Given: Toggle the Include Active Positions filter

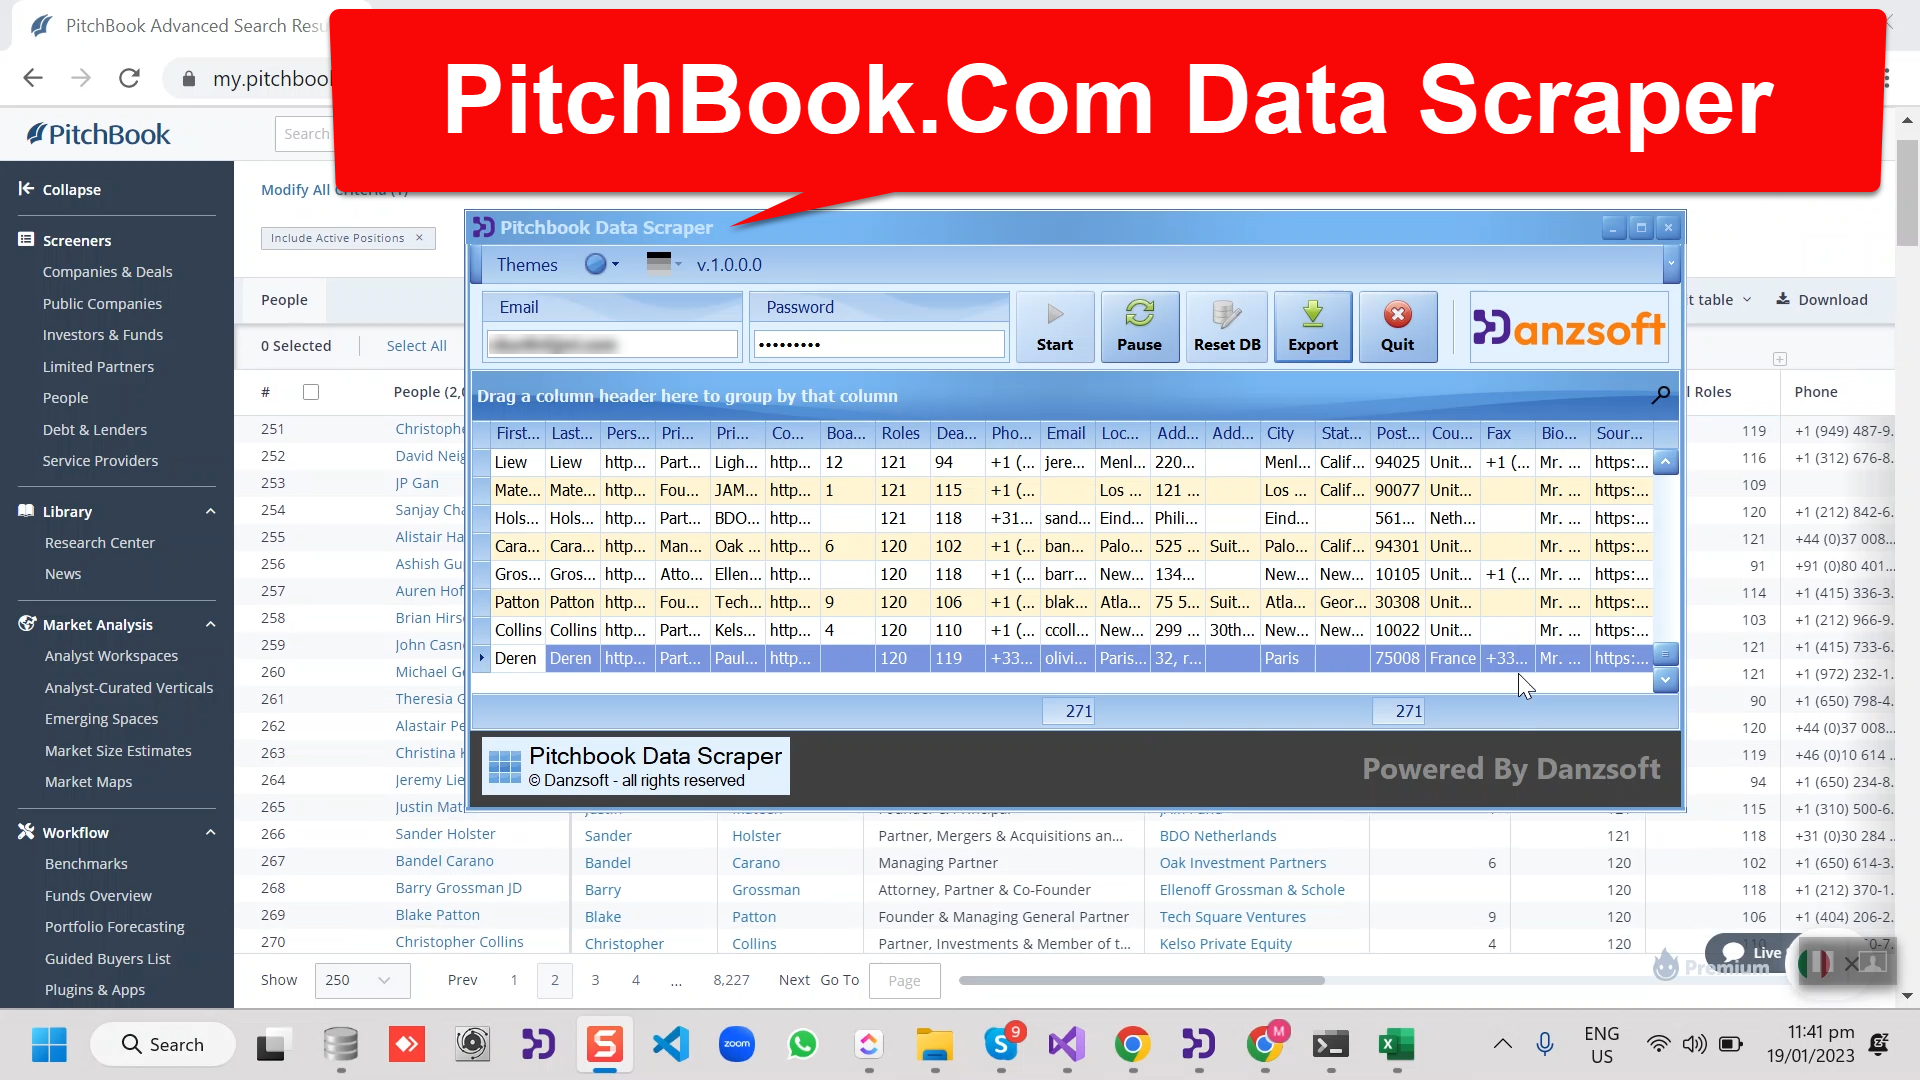Looking at the screenshot, I should coord(421,239).
